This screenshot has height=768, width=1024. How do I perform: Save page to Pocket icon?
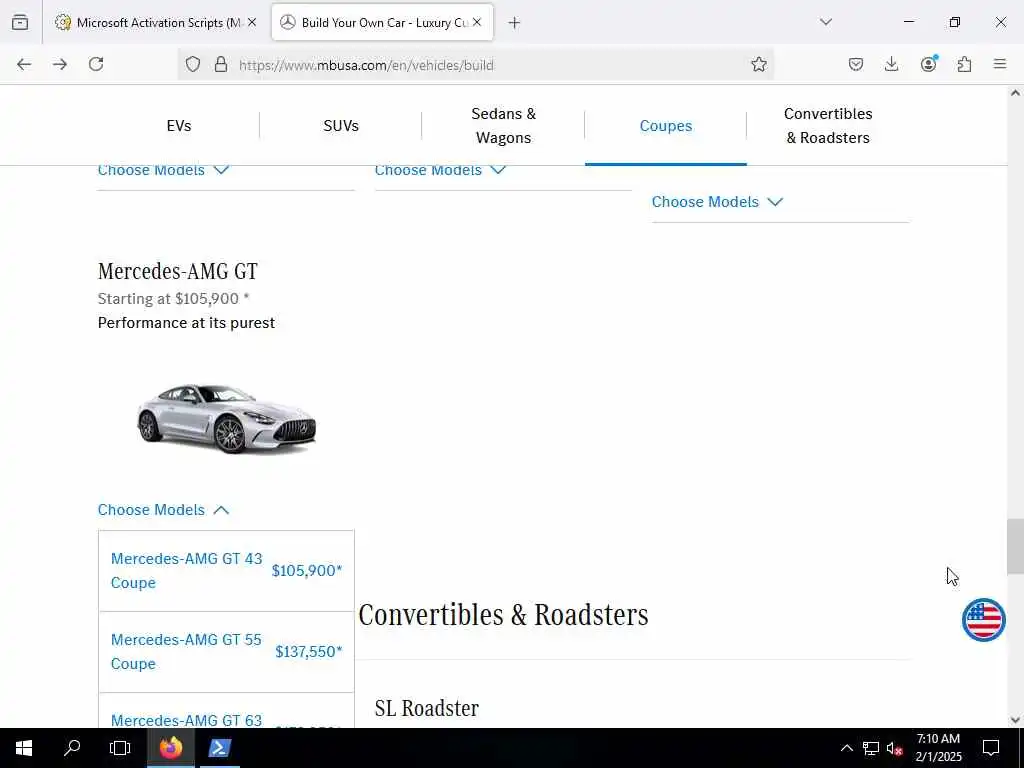coord(856,64)
